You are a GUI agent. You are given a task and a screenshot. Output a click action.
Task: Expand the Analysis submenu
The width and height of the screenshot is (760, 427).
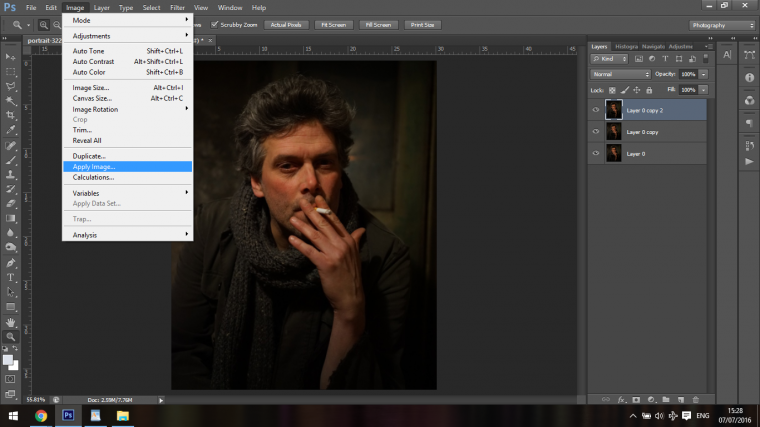point(127,235)
